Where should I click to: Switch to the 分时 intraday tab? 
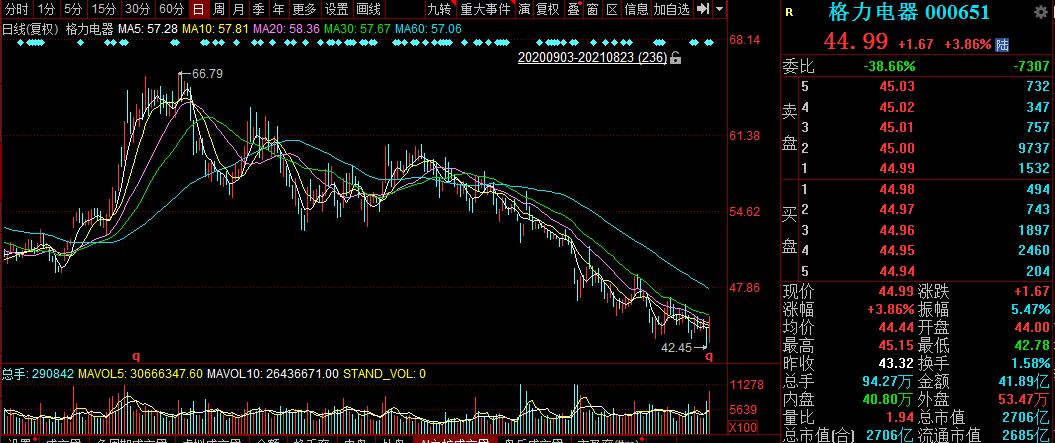[17, 9]
